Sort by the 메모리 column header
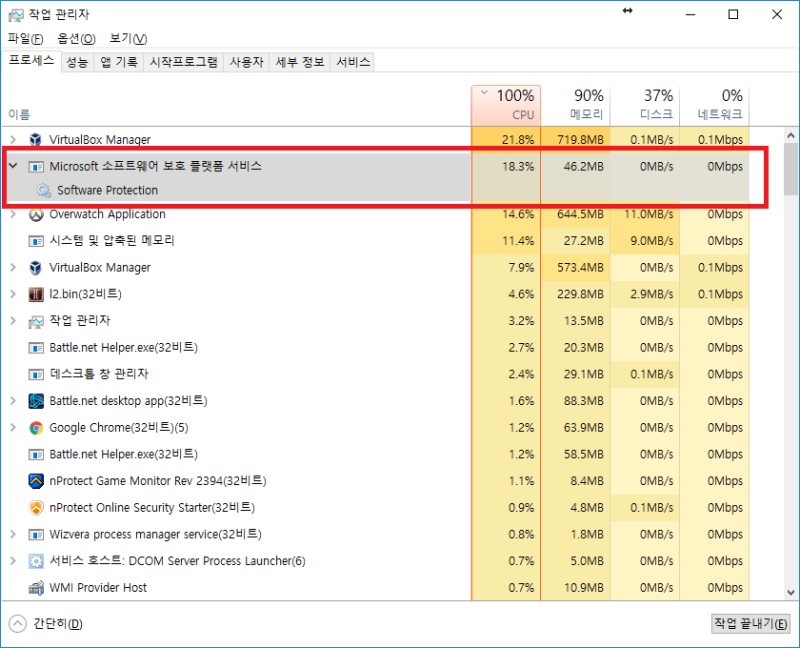Screen dimensions: 800x648 [x=576, y=105]
